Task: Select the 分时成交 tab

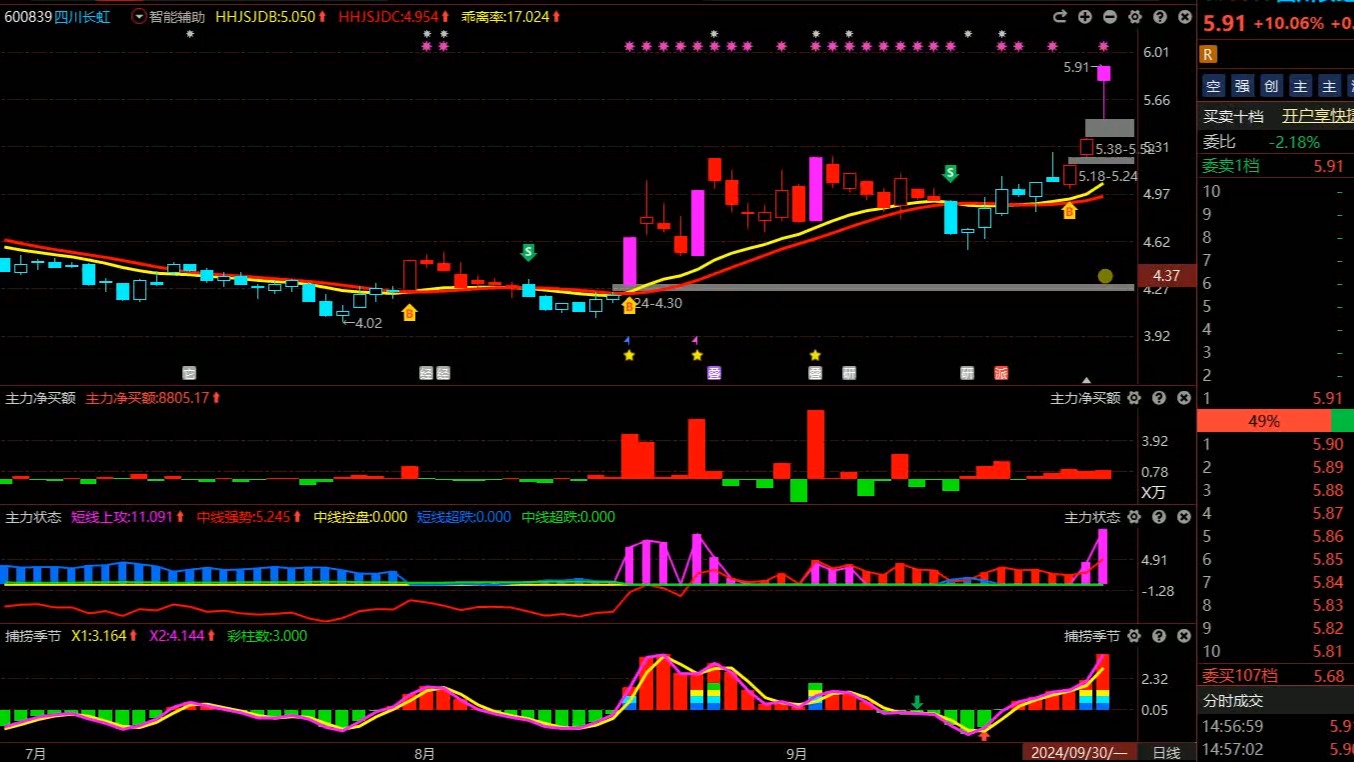Action: tap(1233, 701)
